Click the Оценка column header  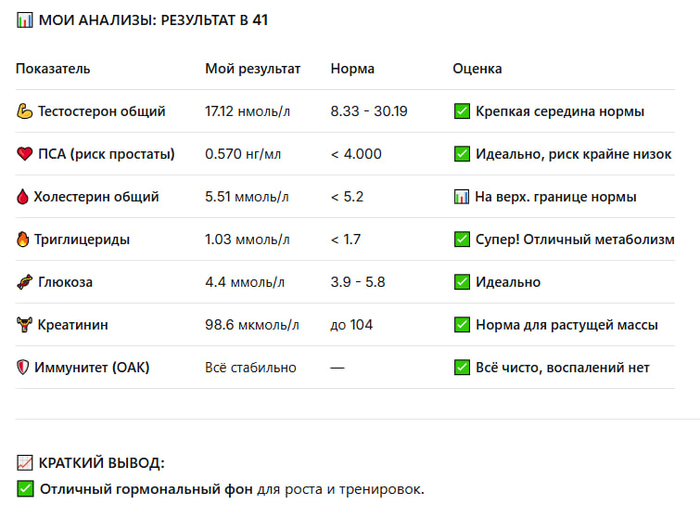(477, 69)
